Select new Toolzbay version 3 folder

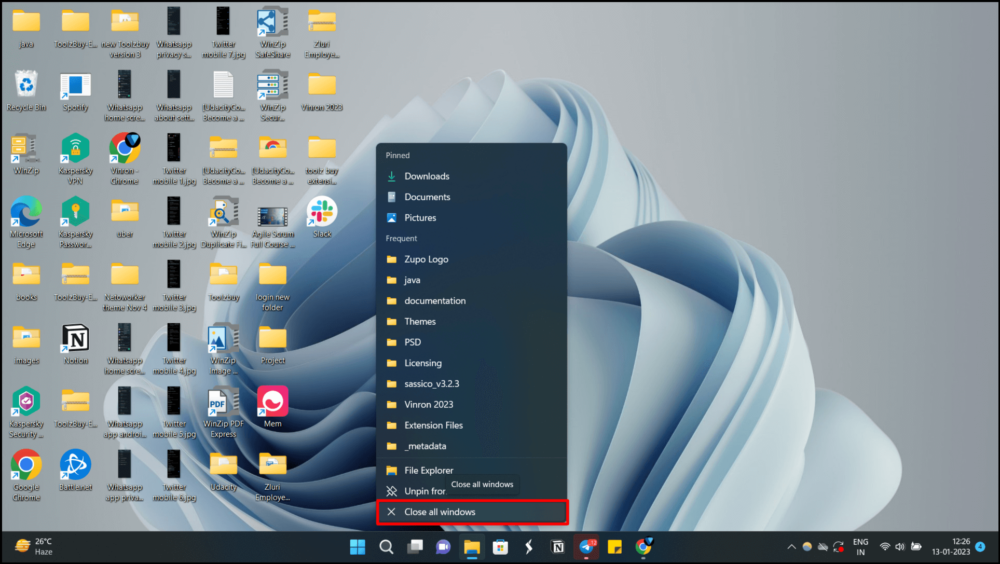pos(124,33)
